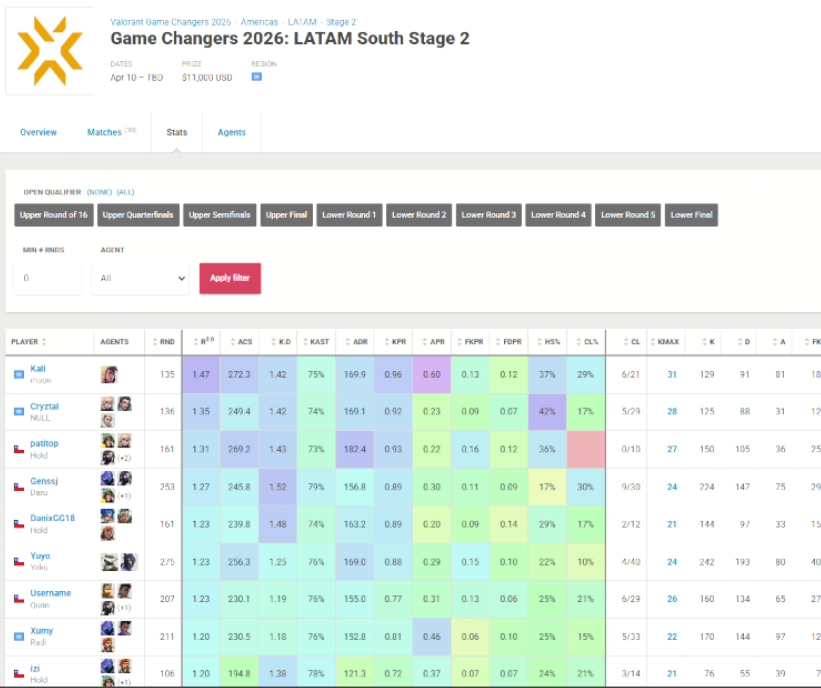Click Yuyo's first agent portrait
The width and height of the screenshot is (821, 688).
coord(109,562)
